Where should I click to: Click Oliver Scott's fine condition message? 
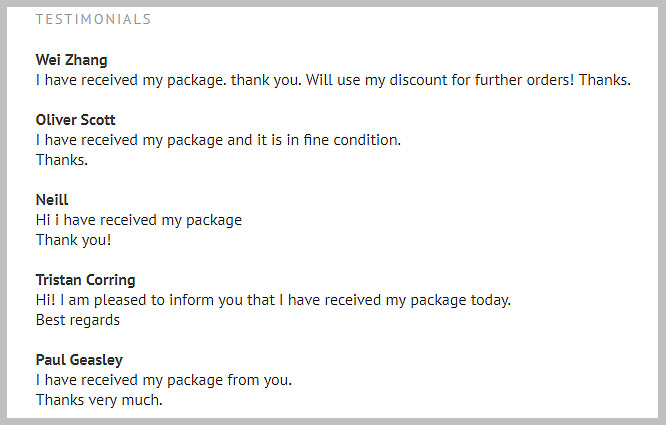[218, 140]
